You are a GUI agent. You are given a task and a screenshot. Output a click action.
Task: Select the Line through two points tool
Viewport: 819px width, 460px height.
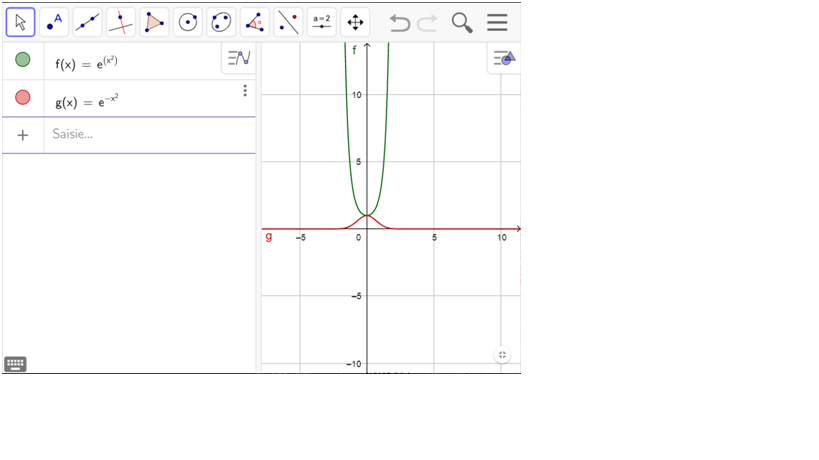coord(88,22)
